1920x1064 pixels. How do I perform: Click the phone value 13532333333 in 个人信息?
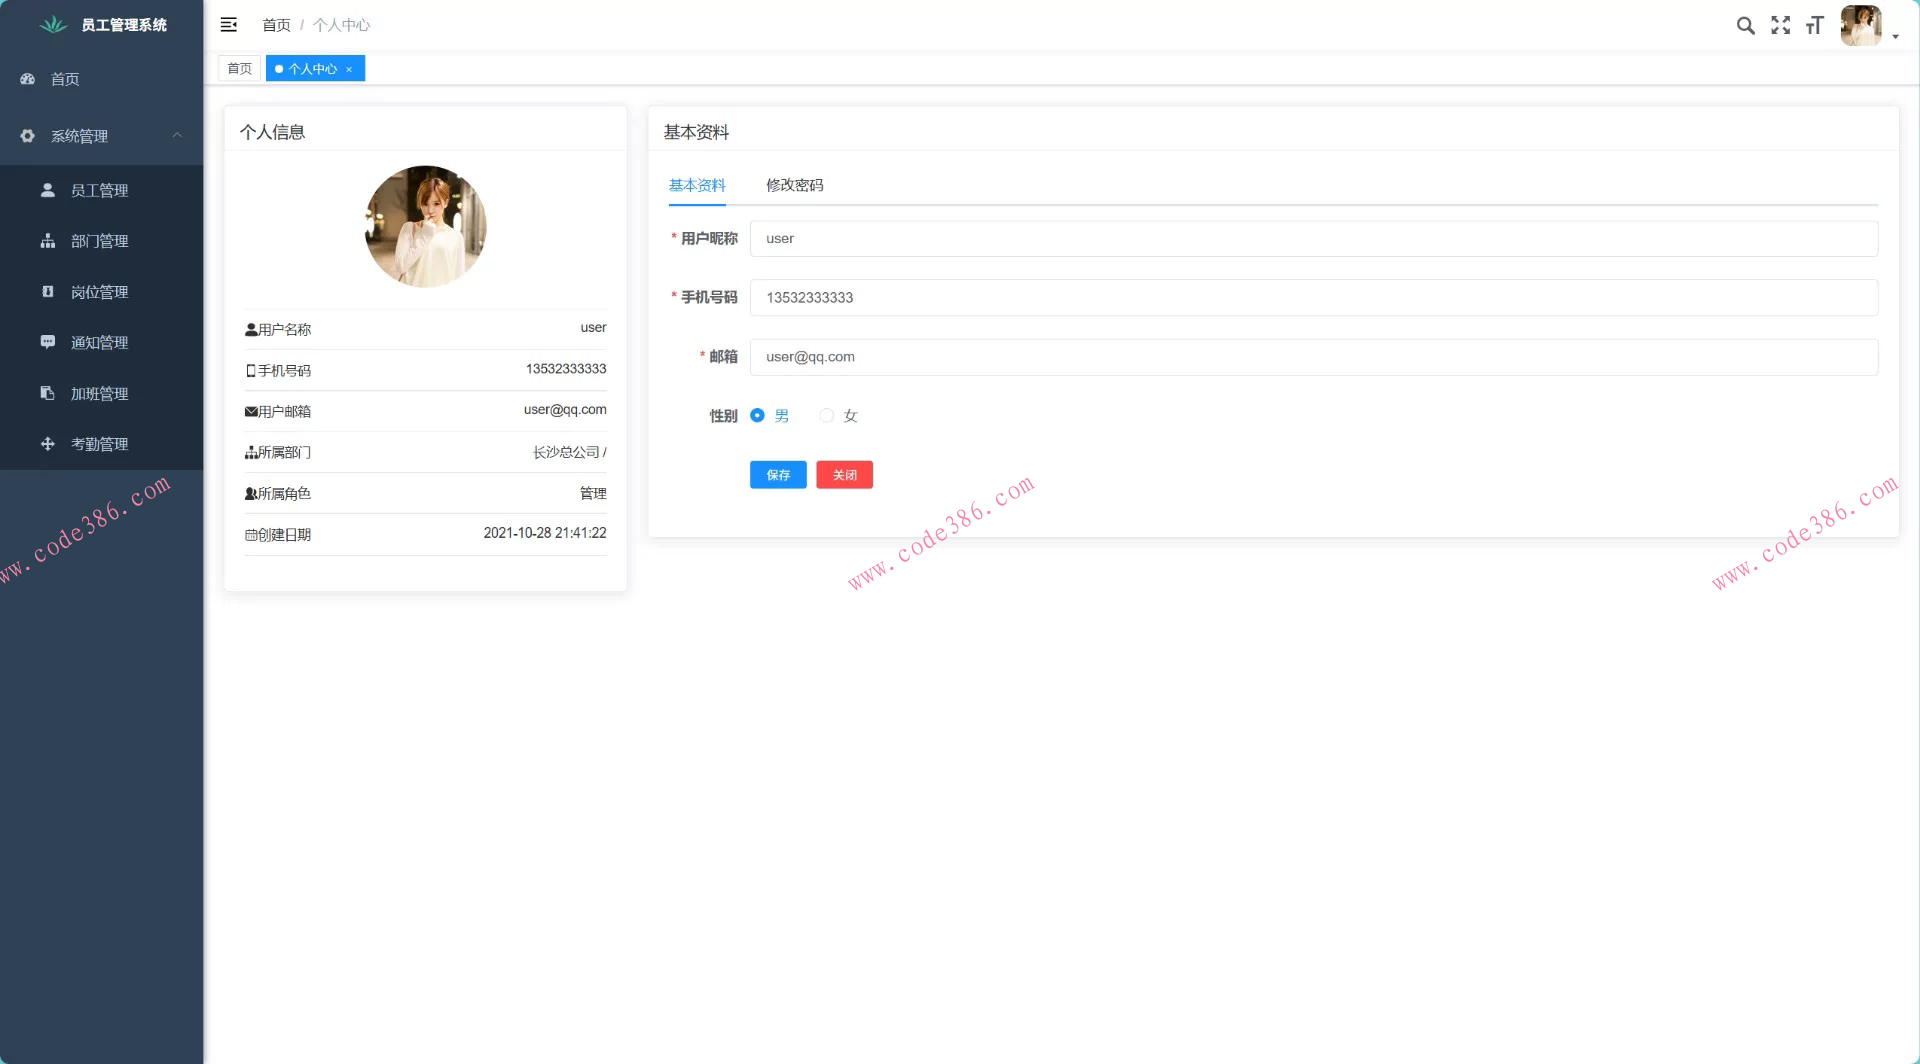click(566, 369)
